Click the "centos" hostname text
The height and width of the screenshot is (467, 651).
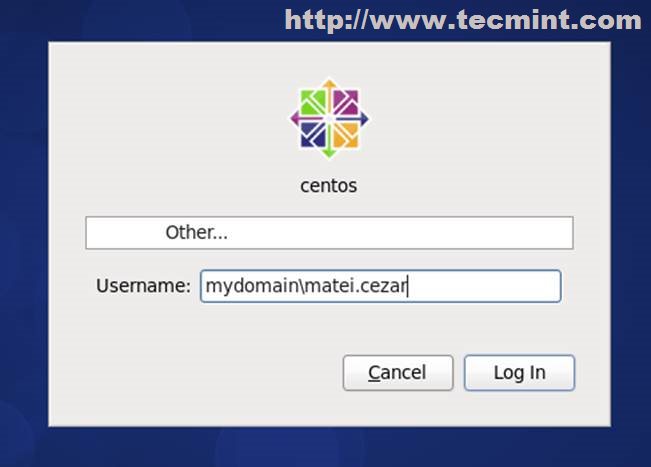coord(329,185)
